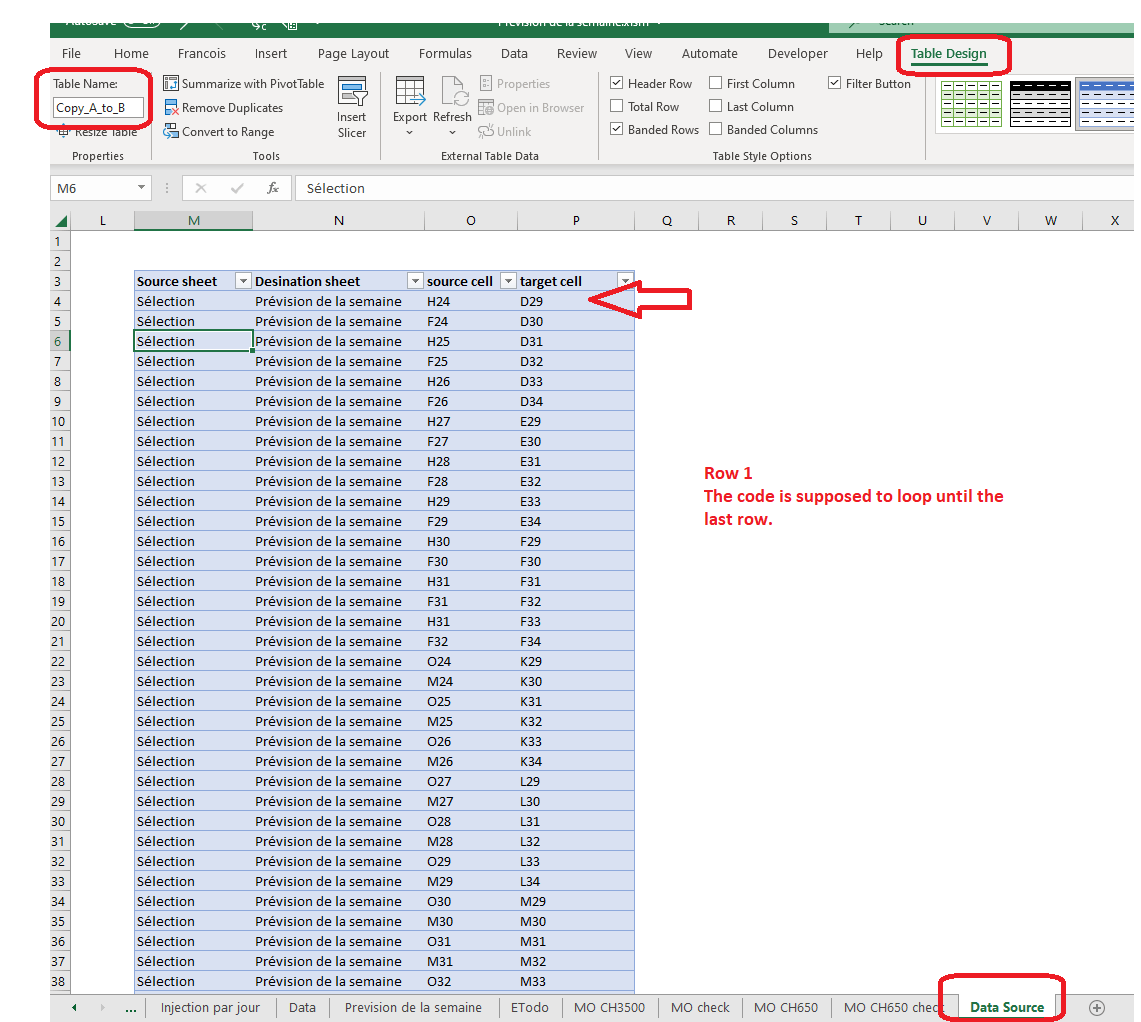1141x1022 pixels.
Task: Click Remove Duplicates icon
Action: tap(171, 108)
